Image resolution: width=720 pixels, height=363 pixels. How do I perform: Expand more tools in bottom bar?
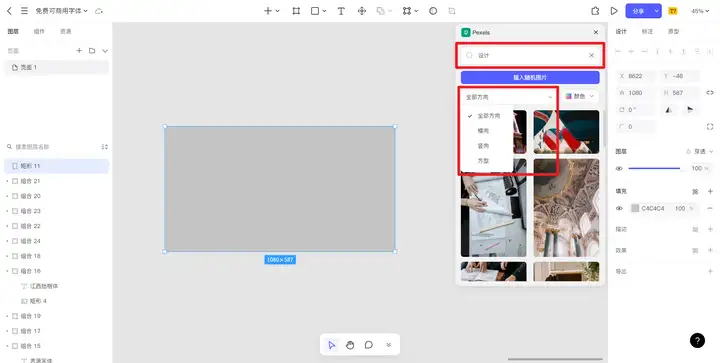tap(388, 345)
